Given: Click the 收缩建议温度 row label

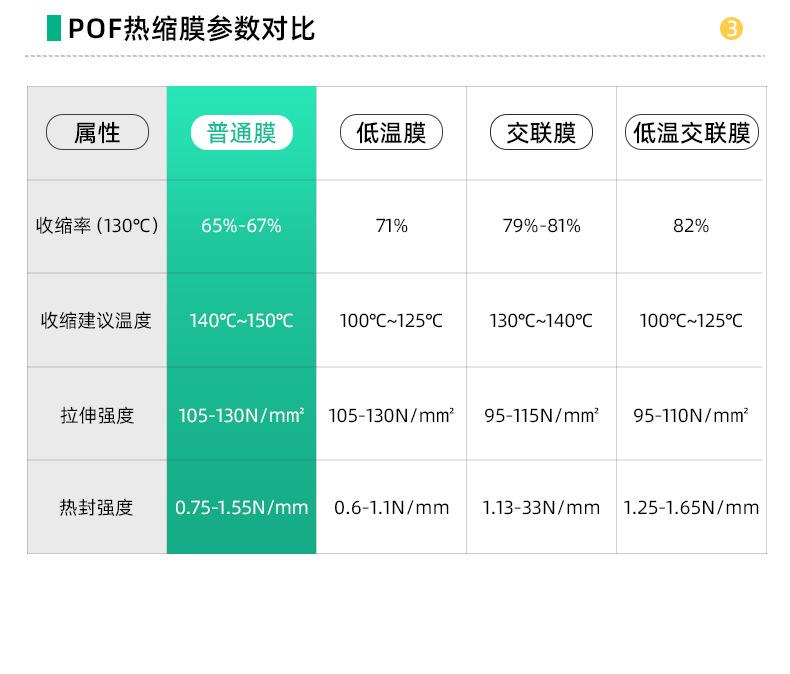Looking at the screenshot, I should pyautogui.click(x=97, y=321).
